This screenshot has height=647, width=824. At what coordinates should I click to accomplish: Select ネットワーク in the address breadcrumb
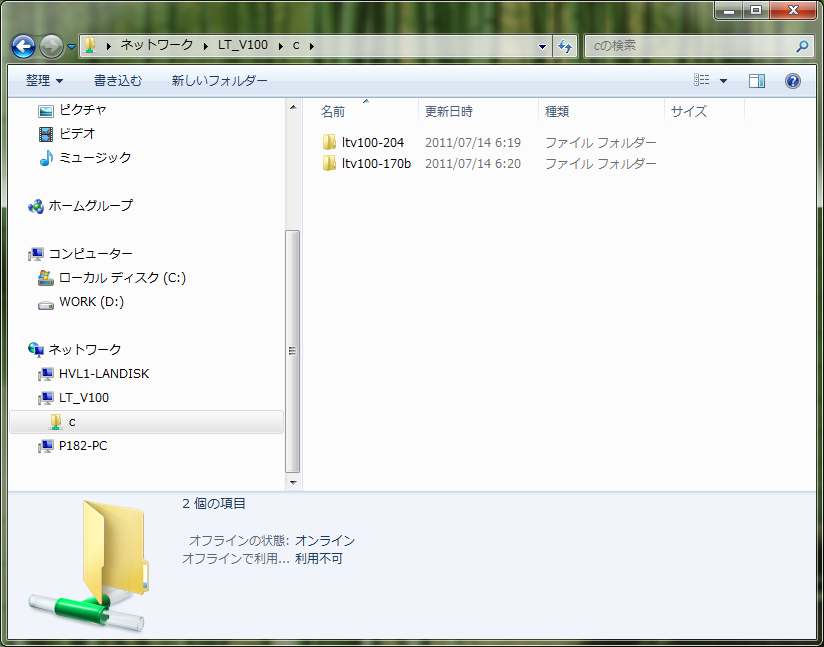tap(157, 45)
